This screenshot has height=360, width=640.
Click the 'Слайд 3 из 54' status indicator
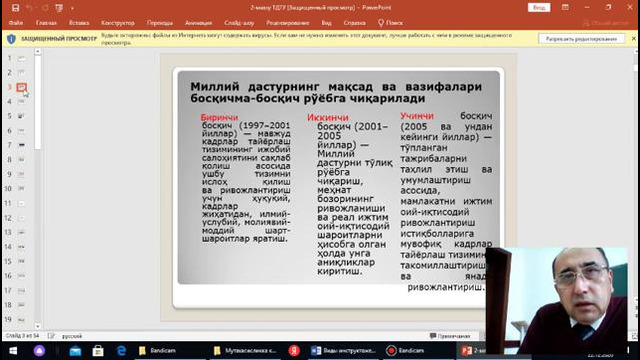22,336
